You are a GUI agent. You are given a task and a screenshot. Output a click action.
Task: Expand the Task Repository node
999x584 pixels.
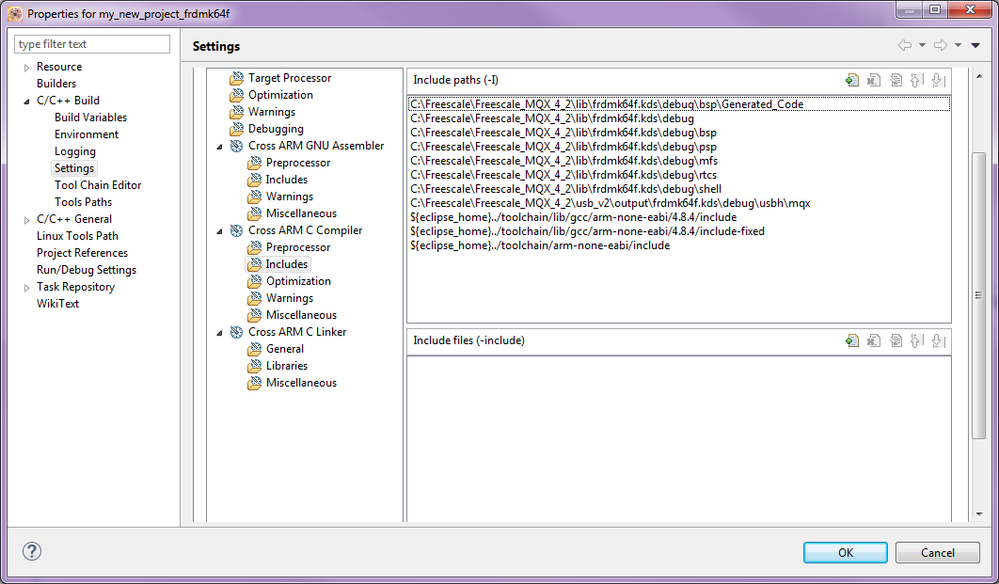pyautogui.click(x=27, y=288)
